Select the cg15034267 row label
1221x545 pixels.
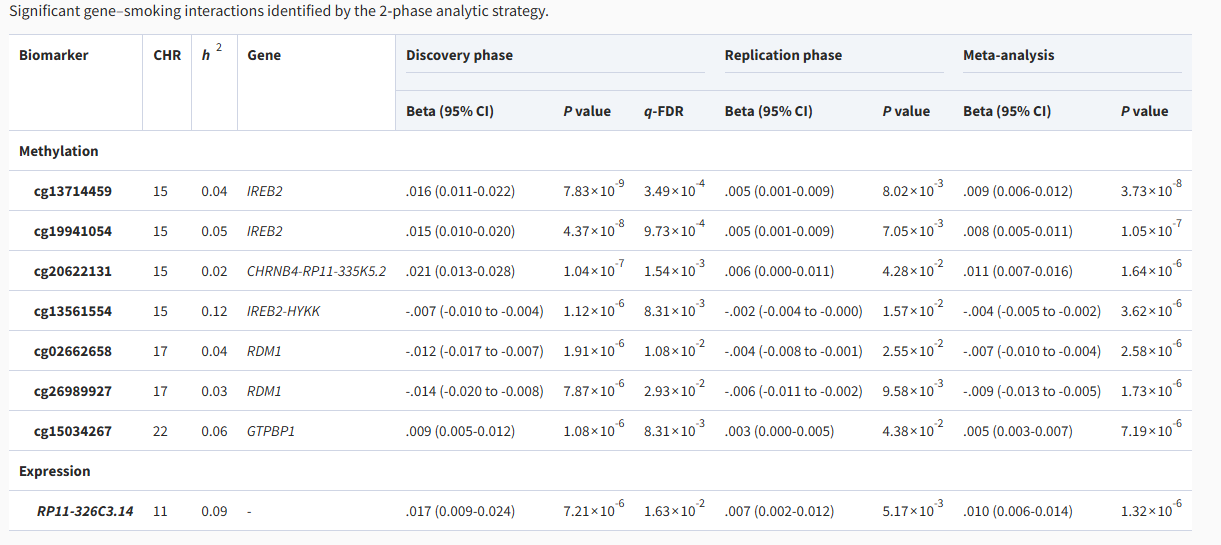click(x=73, y=431)
